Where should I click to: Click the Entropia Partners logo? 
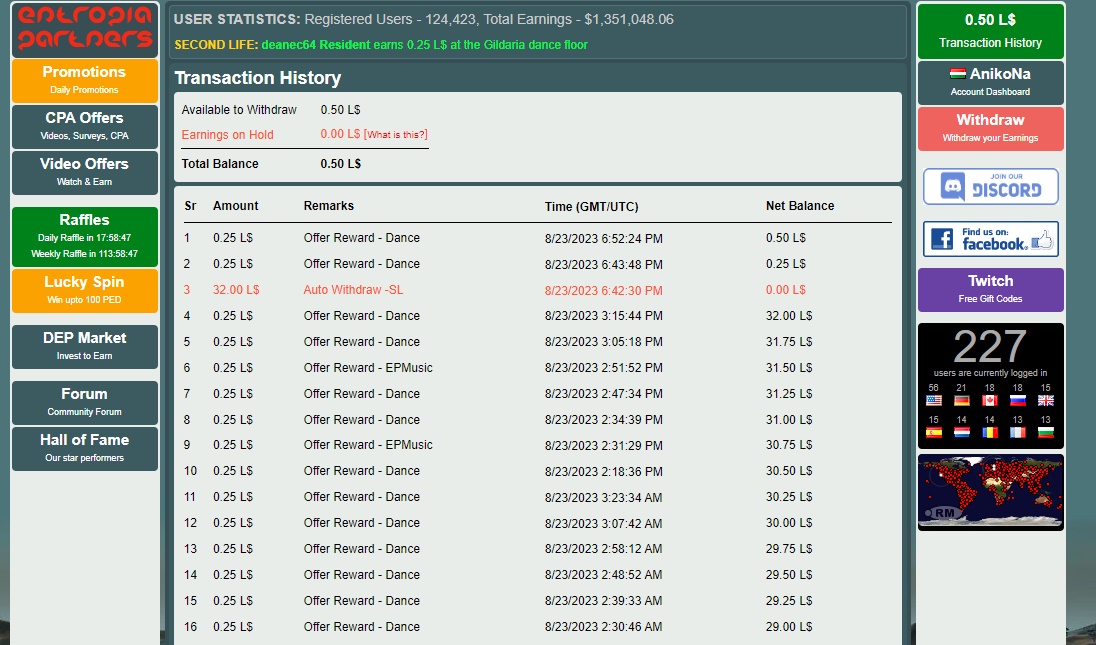click(85, 29)
